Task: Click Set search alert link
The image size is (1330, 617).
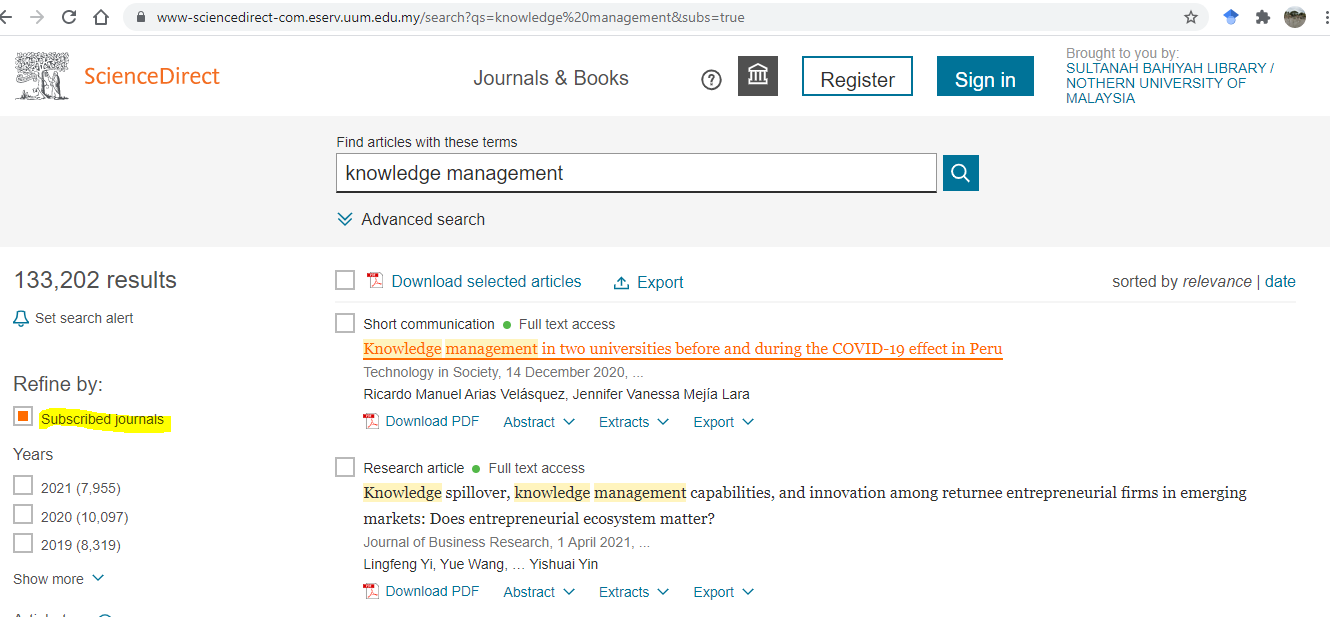Action: (x=84, y=319)
